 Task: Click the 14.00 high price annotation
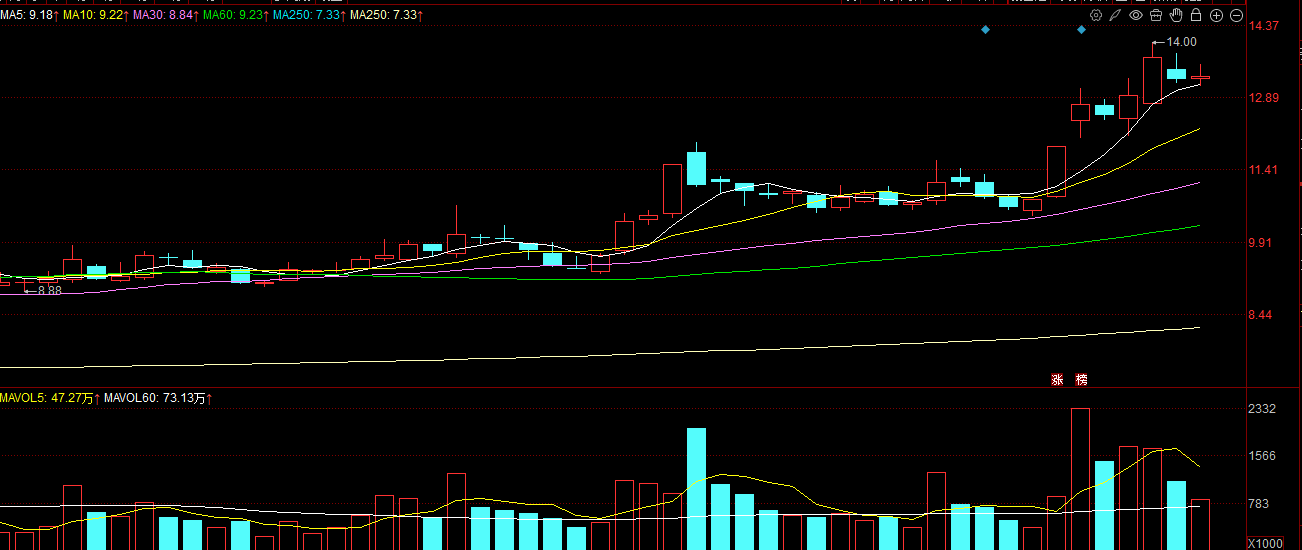pos(1181,42)
